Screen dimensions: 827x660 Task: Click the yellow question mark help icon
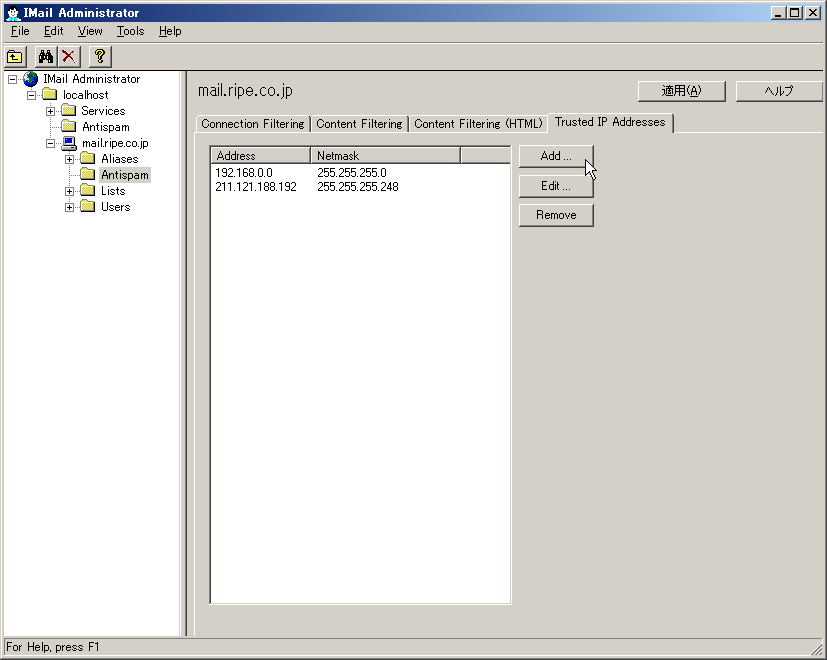100,56
